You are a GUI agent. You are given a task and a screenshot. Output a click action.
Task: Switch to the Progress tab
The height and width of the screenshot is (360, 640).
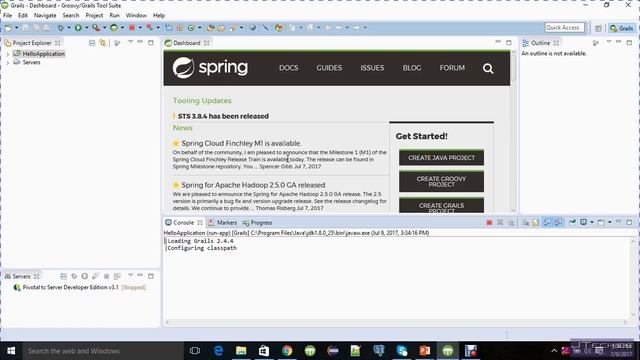pyautogui.click(x=257, y=222)
